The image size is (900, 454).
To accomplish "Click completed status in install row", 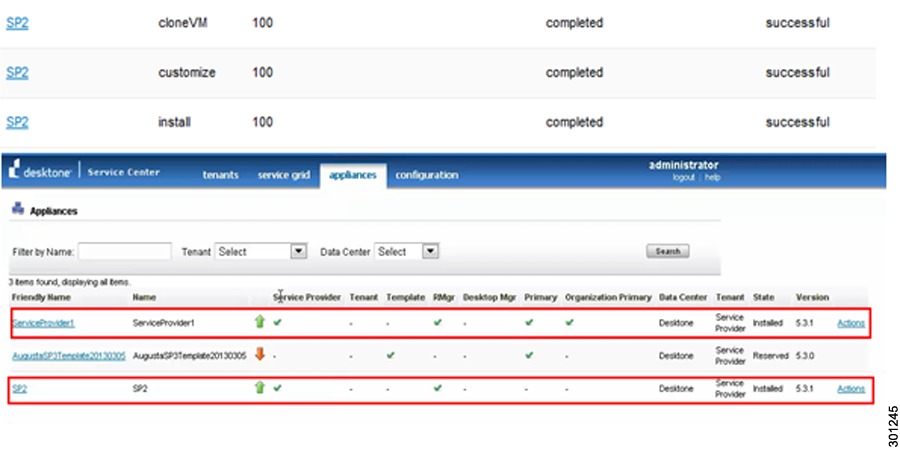I will click(x=575, y=122).
